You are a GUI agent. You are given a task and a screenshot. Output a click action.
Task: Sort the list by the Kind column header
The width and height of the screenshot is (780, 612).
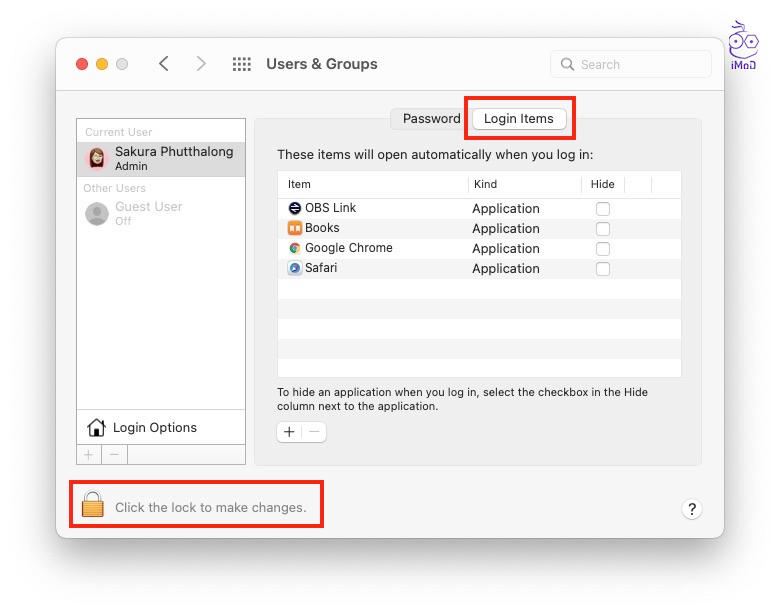coord(485,184)
